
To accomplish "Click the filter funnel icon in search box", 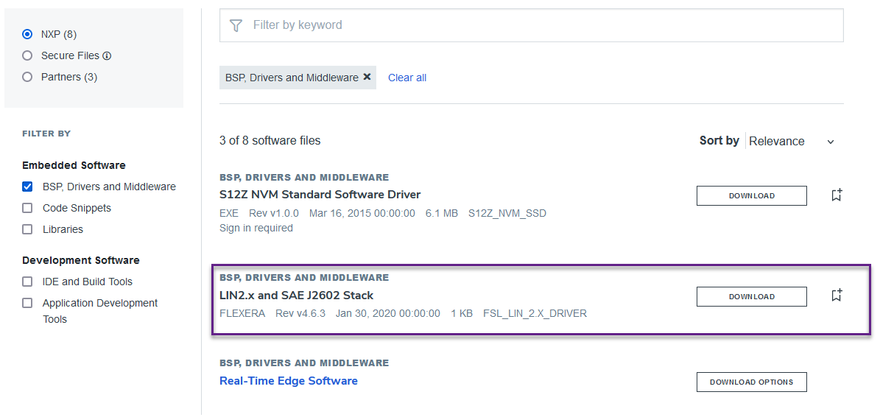I will [x=236, y=25].
